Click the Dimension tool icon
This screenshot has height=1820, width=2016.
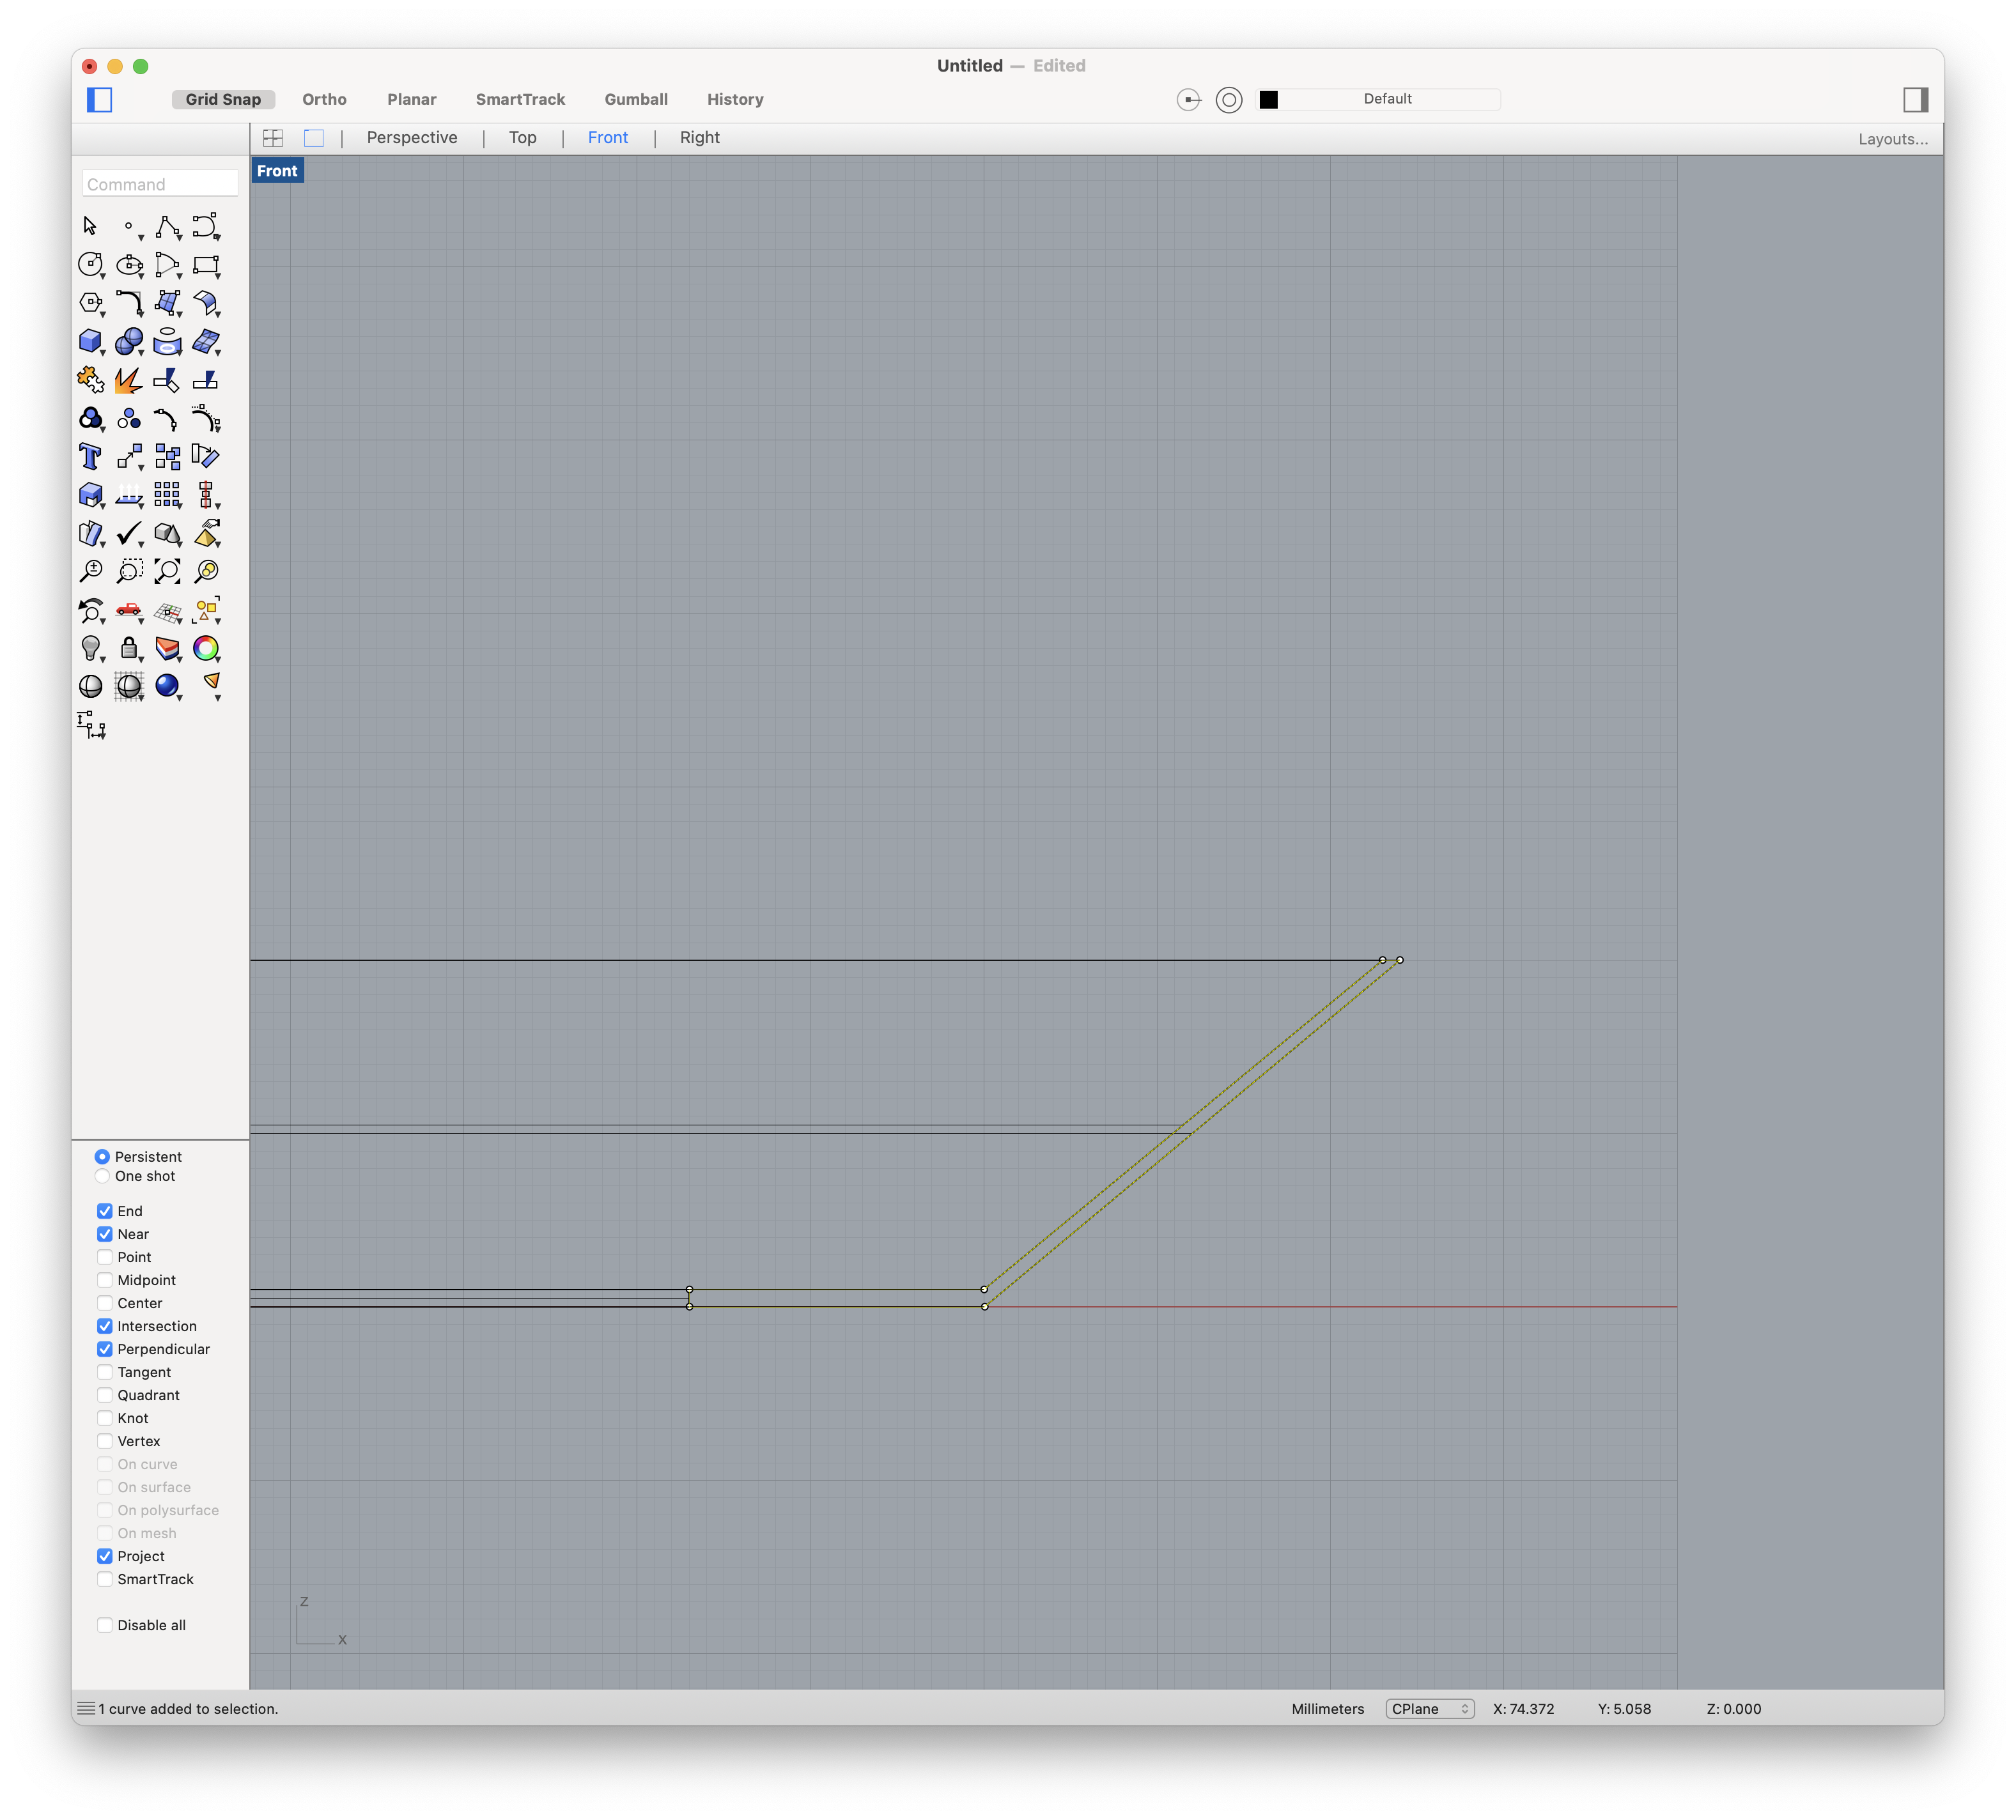tap(91, 725)
